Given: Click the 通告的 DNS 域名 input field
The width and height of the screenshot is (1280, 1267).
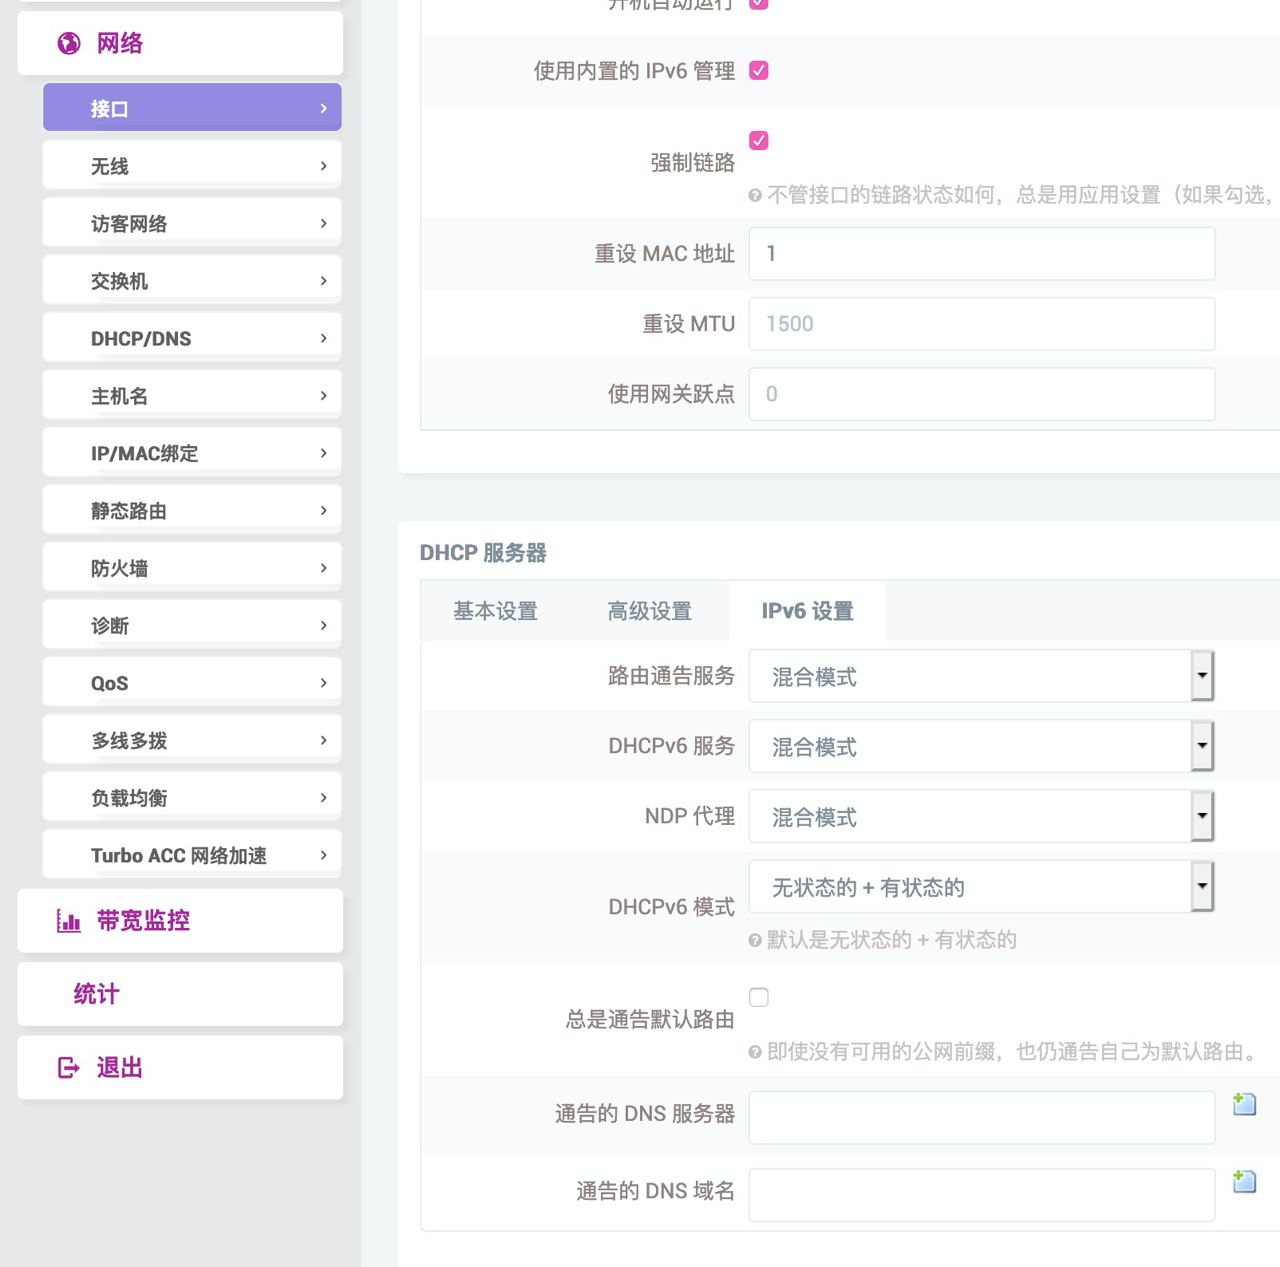Looking at the screenshot, I should coord(982,1195).
